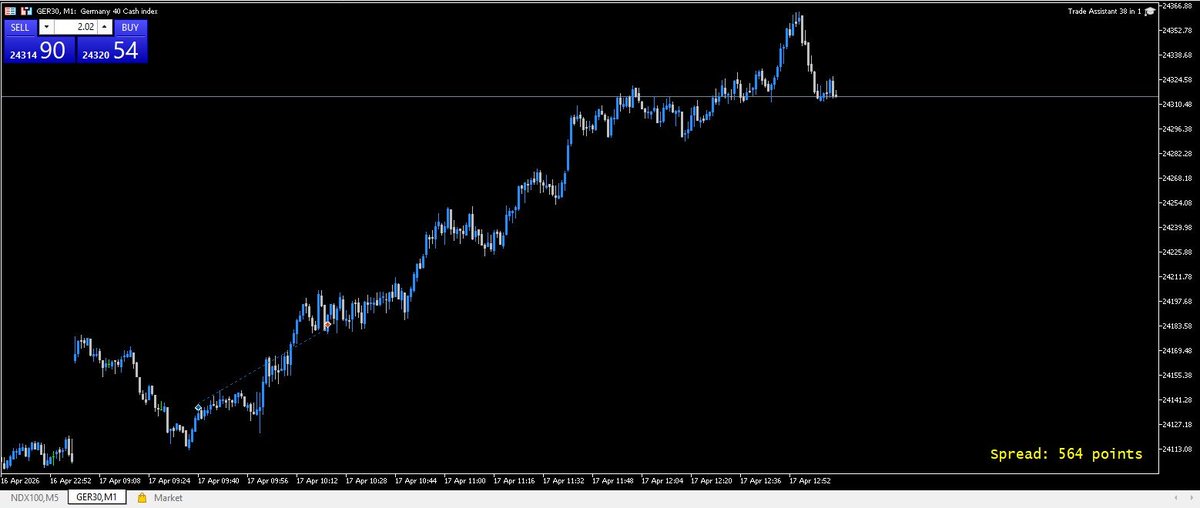Click price level 24268.18 on the scale
The height and width of the screenshot is (508, 1200).
[1178, 178]
